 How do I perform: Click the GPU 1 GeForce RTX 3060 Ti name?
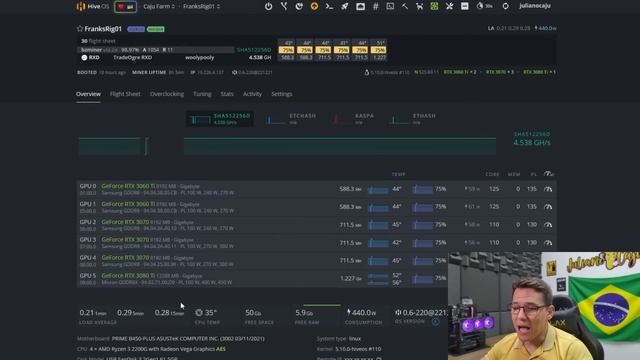pyautogui.click(x=128, y=204)
